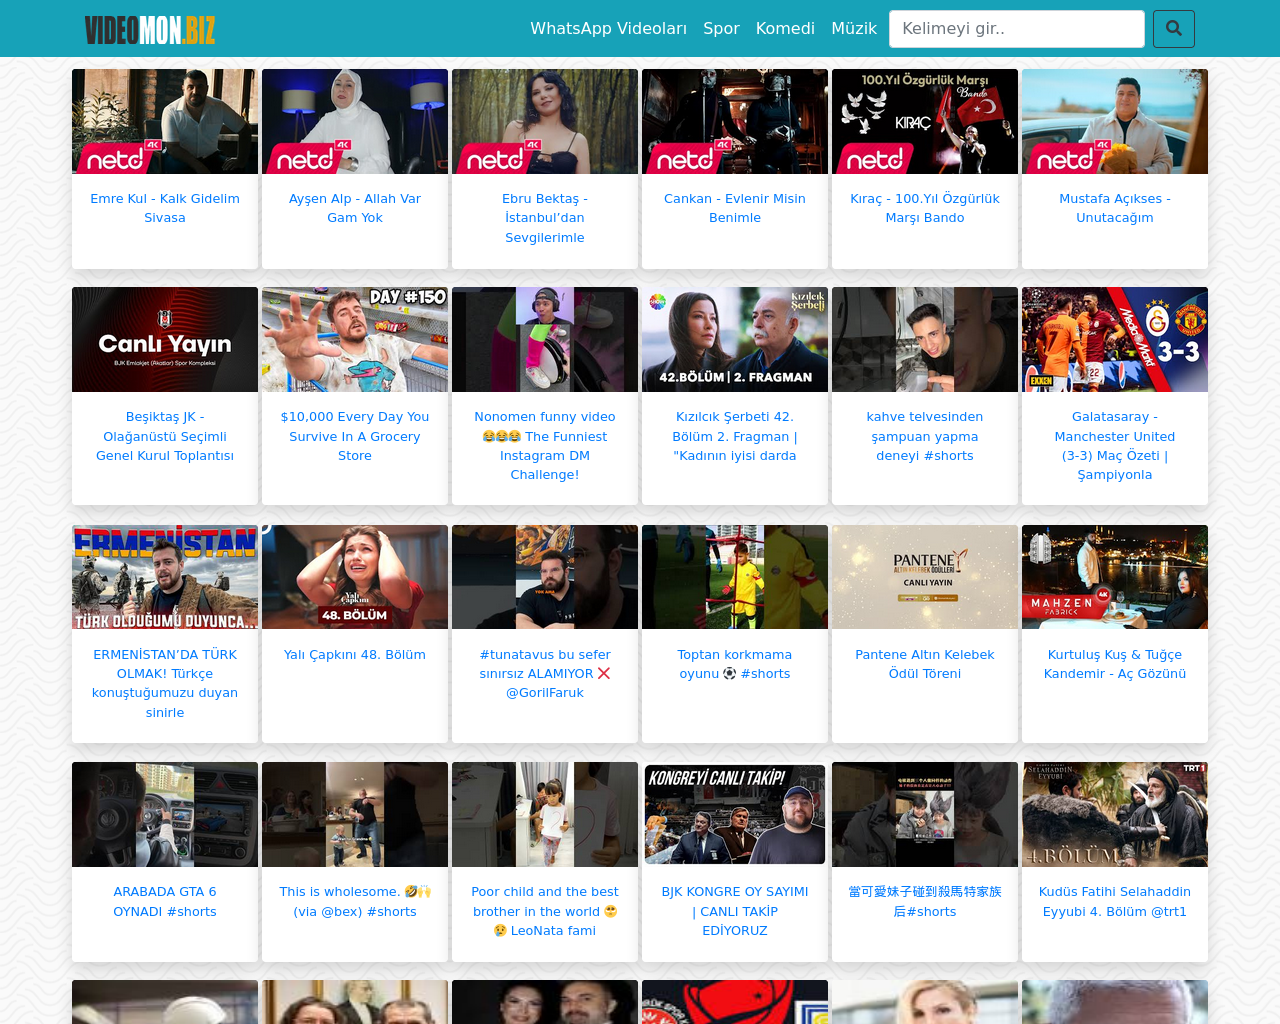Screen dimensions: 1280x1024
Task: Open 'ERMENİSTAN'DA TÜRK OLMAK' title link
Action: click(x=165, y=683)
